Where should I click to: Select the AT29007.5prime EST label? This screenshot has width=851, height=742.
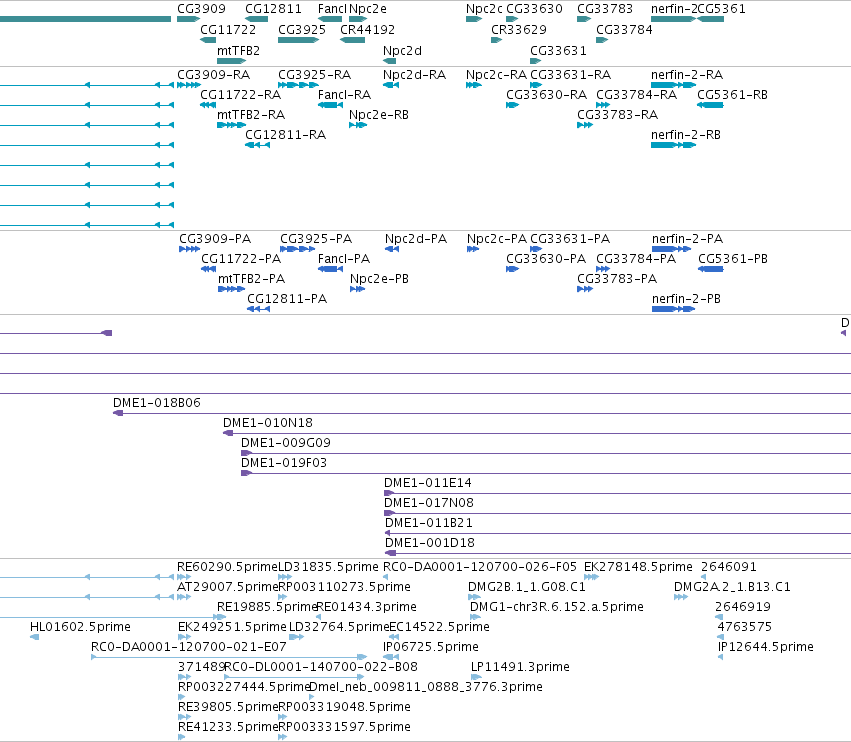click(227, 587)
